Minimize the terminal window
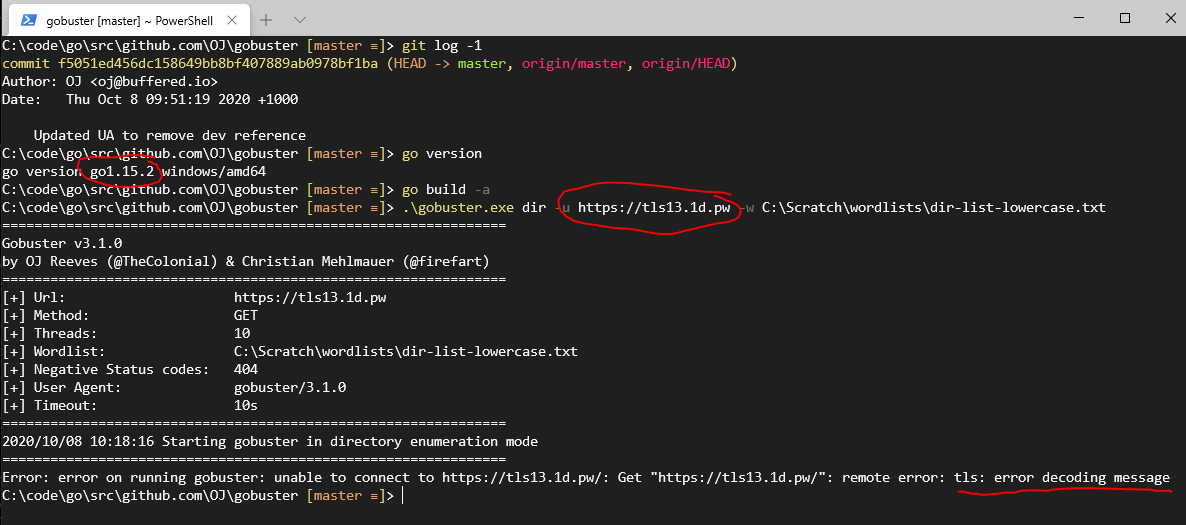The image size is (1186, 525). coord(1078,18)
